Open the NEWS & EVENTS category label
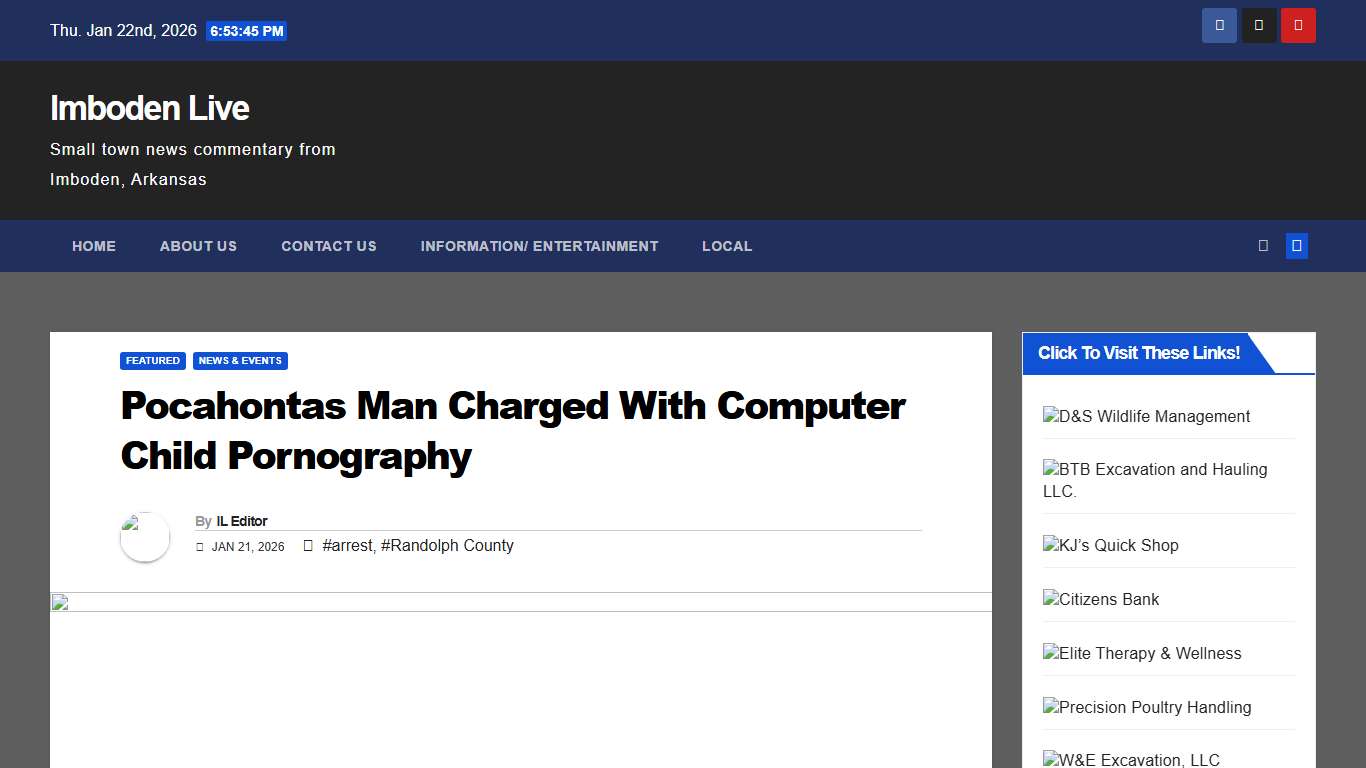 [x=240, y=361]
